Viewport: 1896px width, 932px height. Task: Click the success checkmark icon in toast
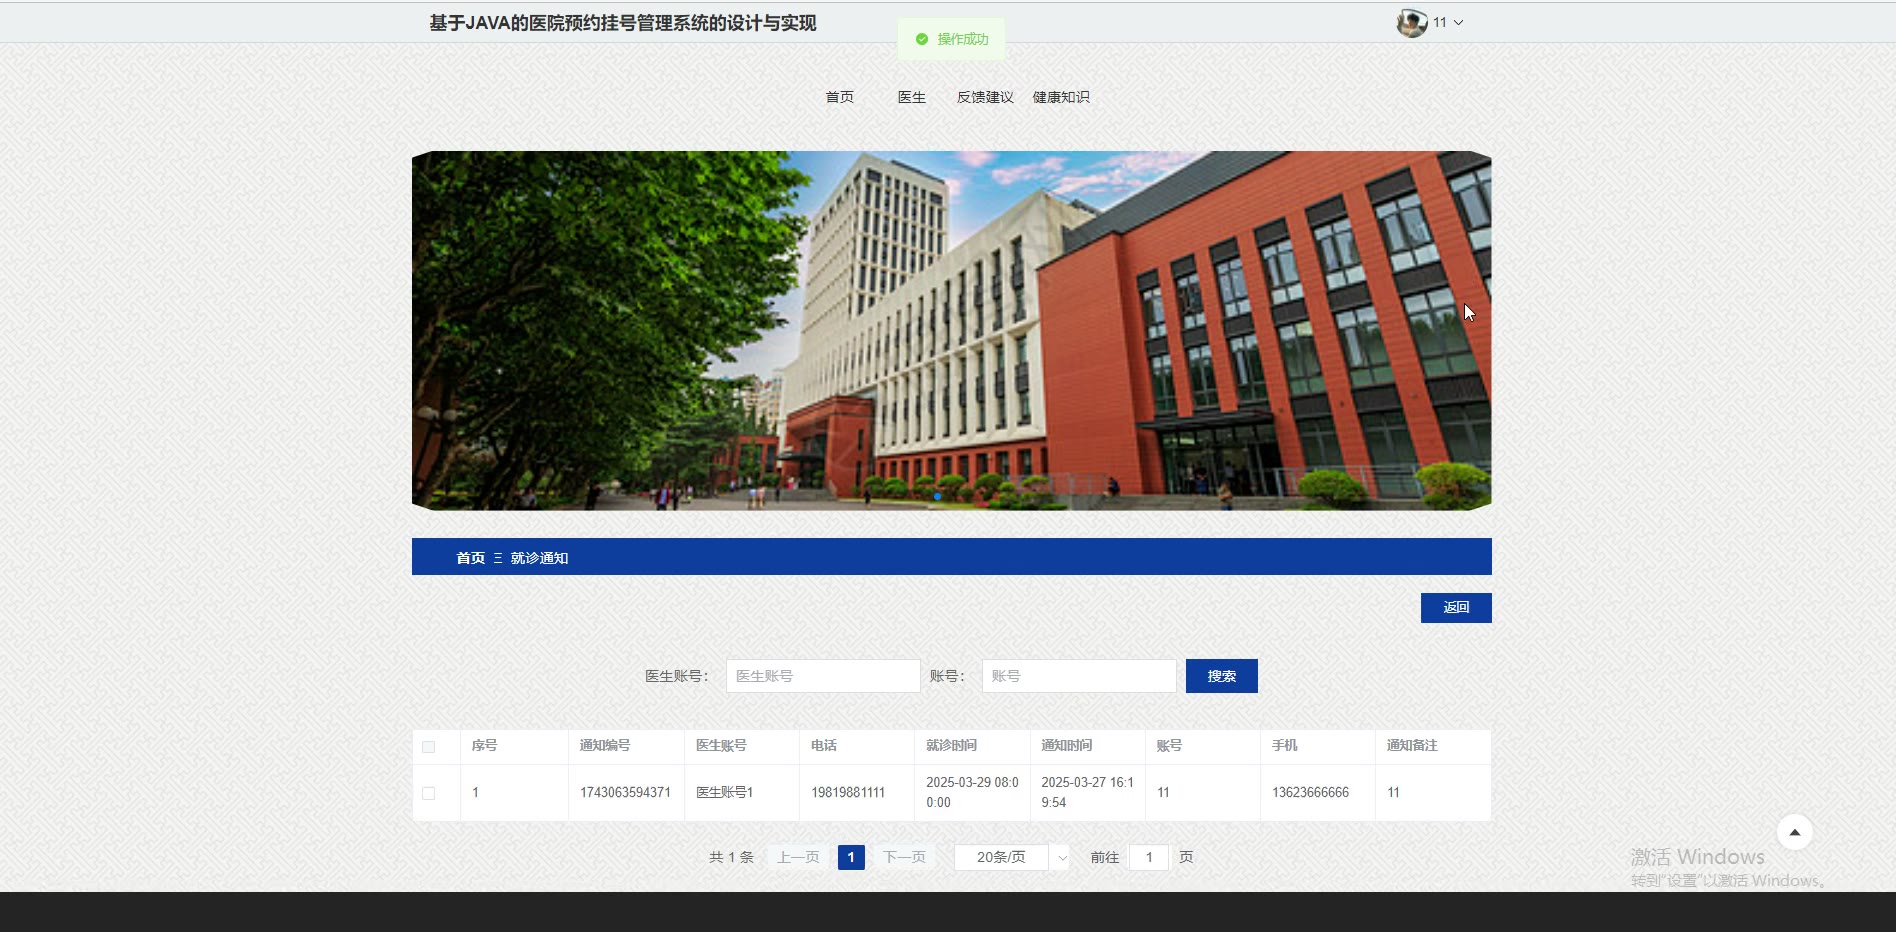point(922,39)
